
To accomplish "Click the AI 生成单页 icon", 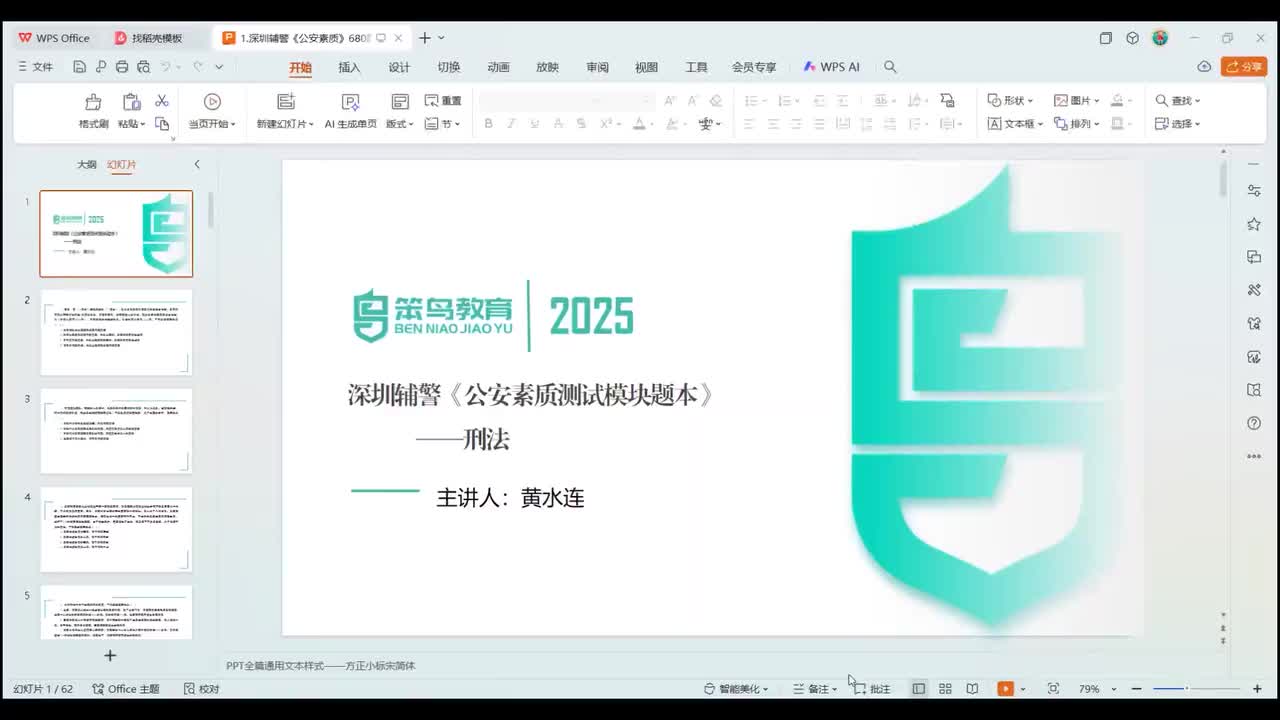I will 350,102.
